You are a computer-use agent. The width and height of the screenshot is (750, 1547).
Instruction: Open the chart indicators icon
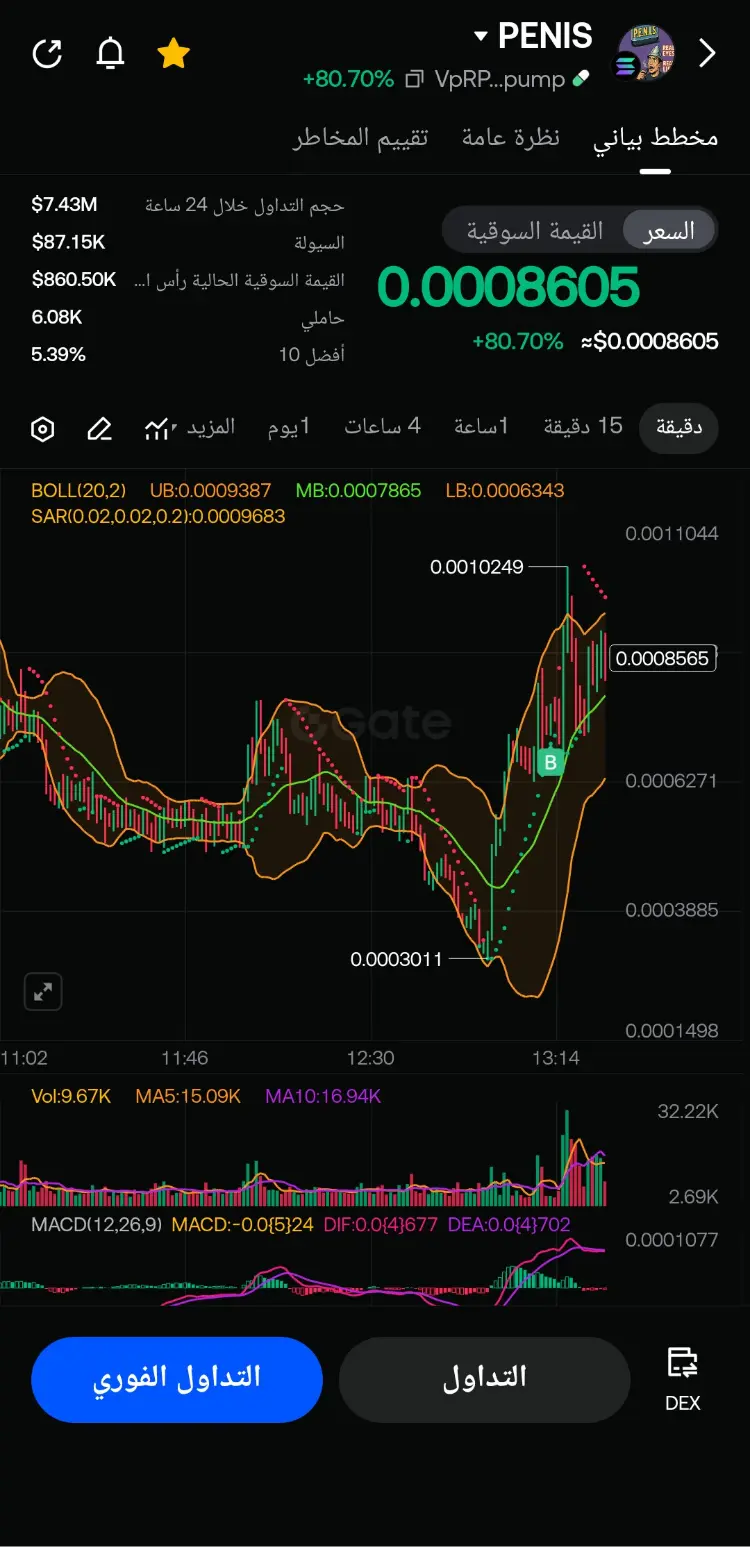pos(158,429)
